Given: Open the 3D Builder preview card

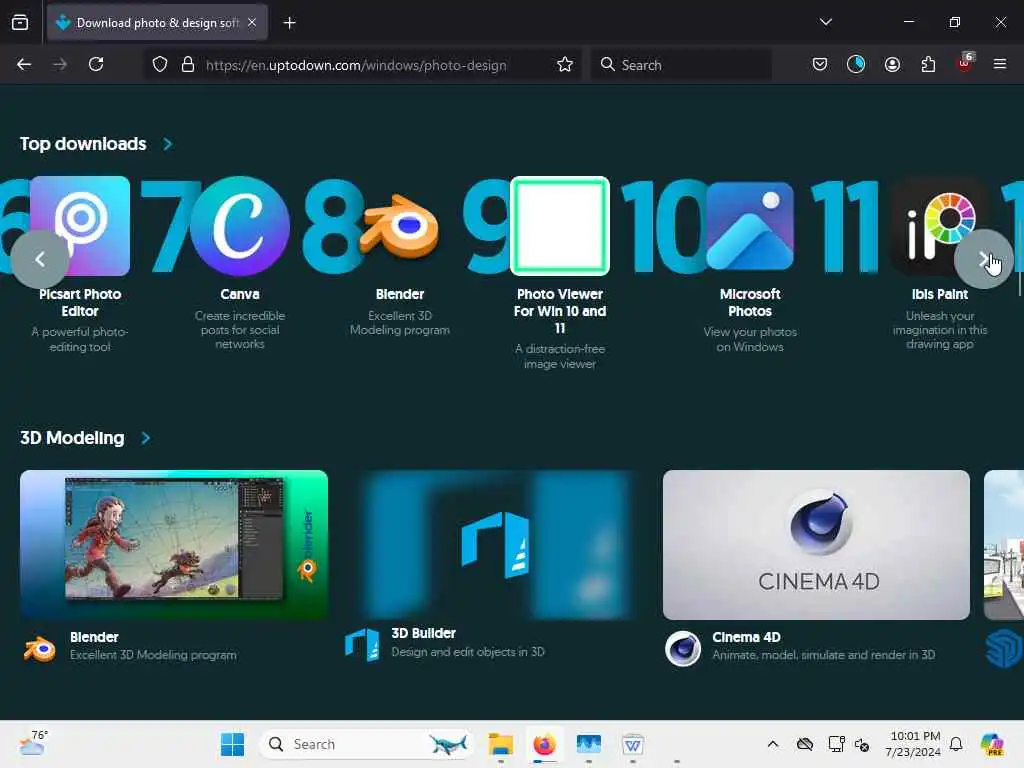Looking at the screenshot, I should coord(495,545).
